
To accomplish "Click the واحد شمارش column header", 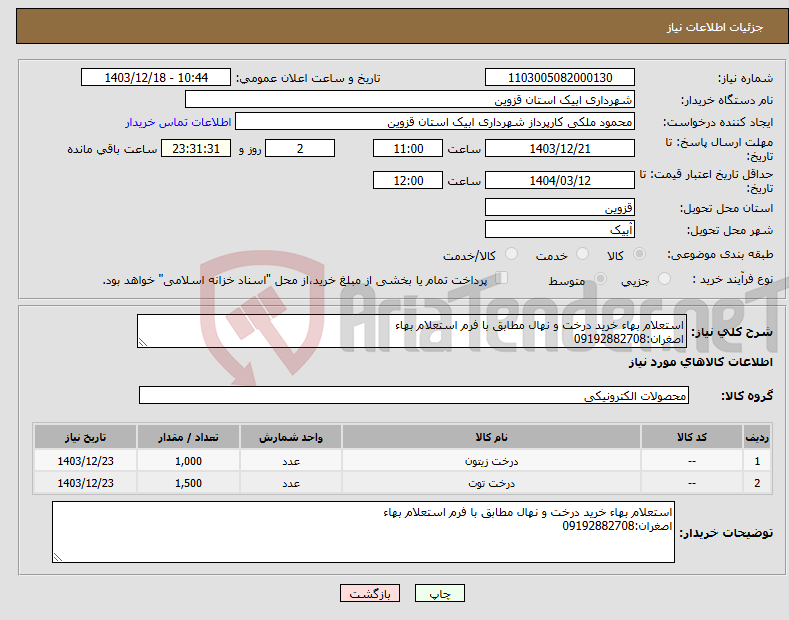I will click(x=291, y=437).
